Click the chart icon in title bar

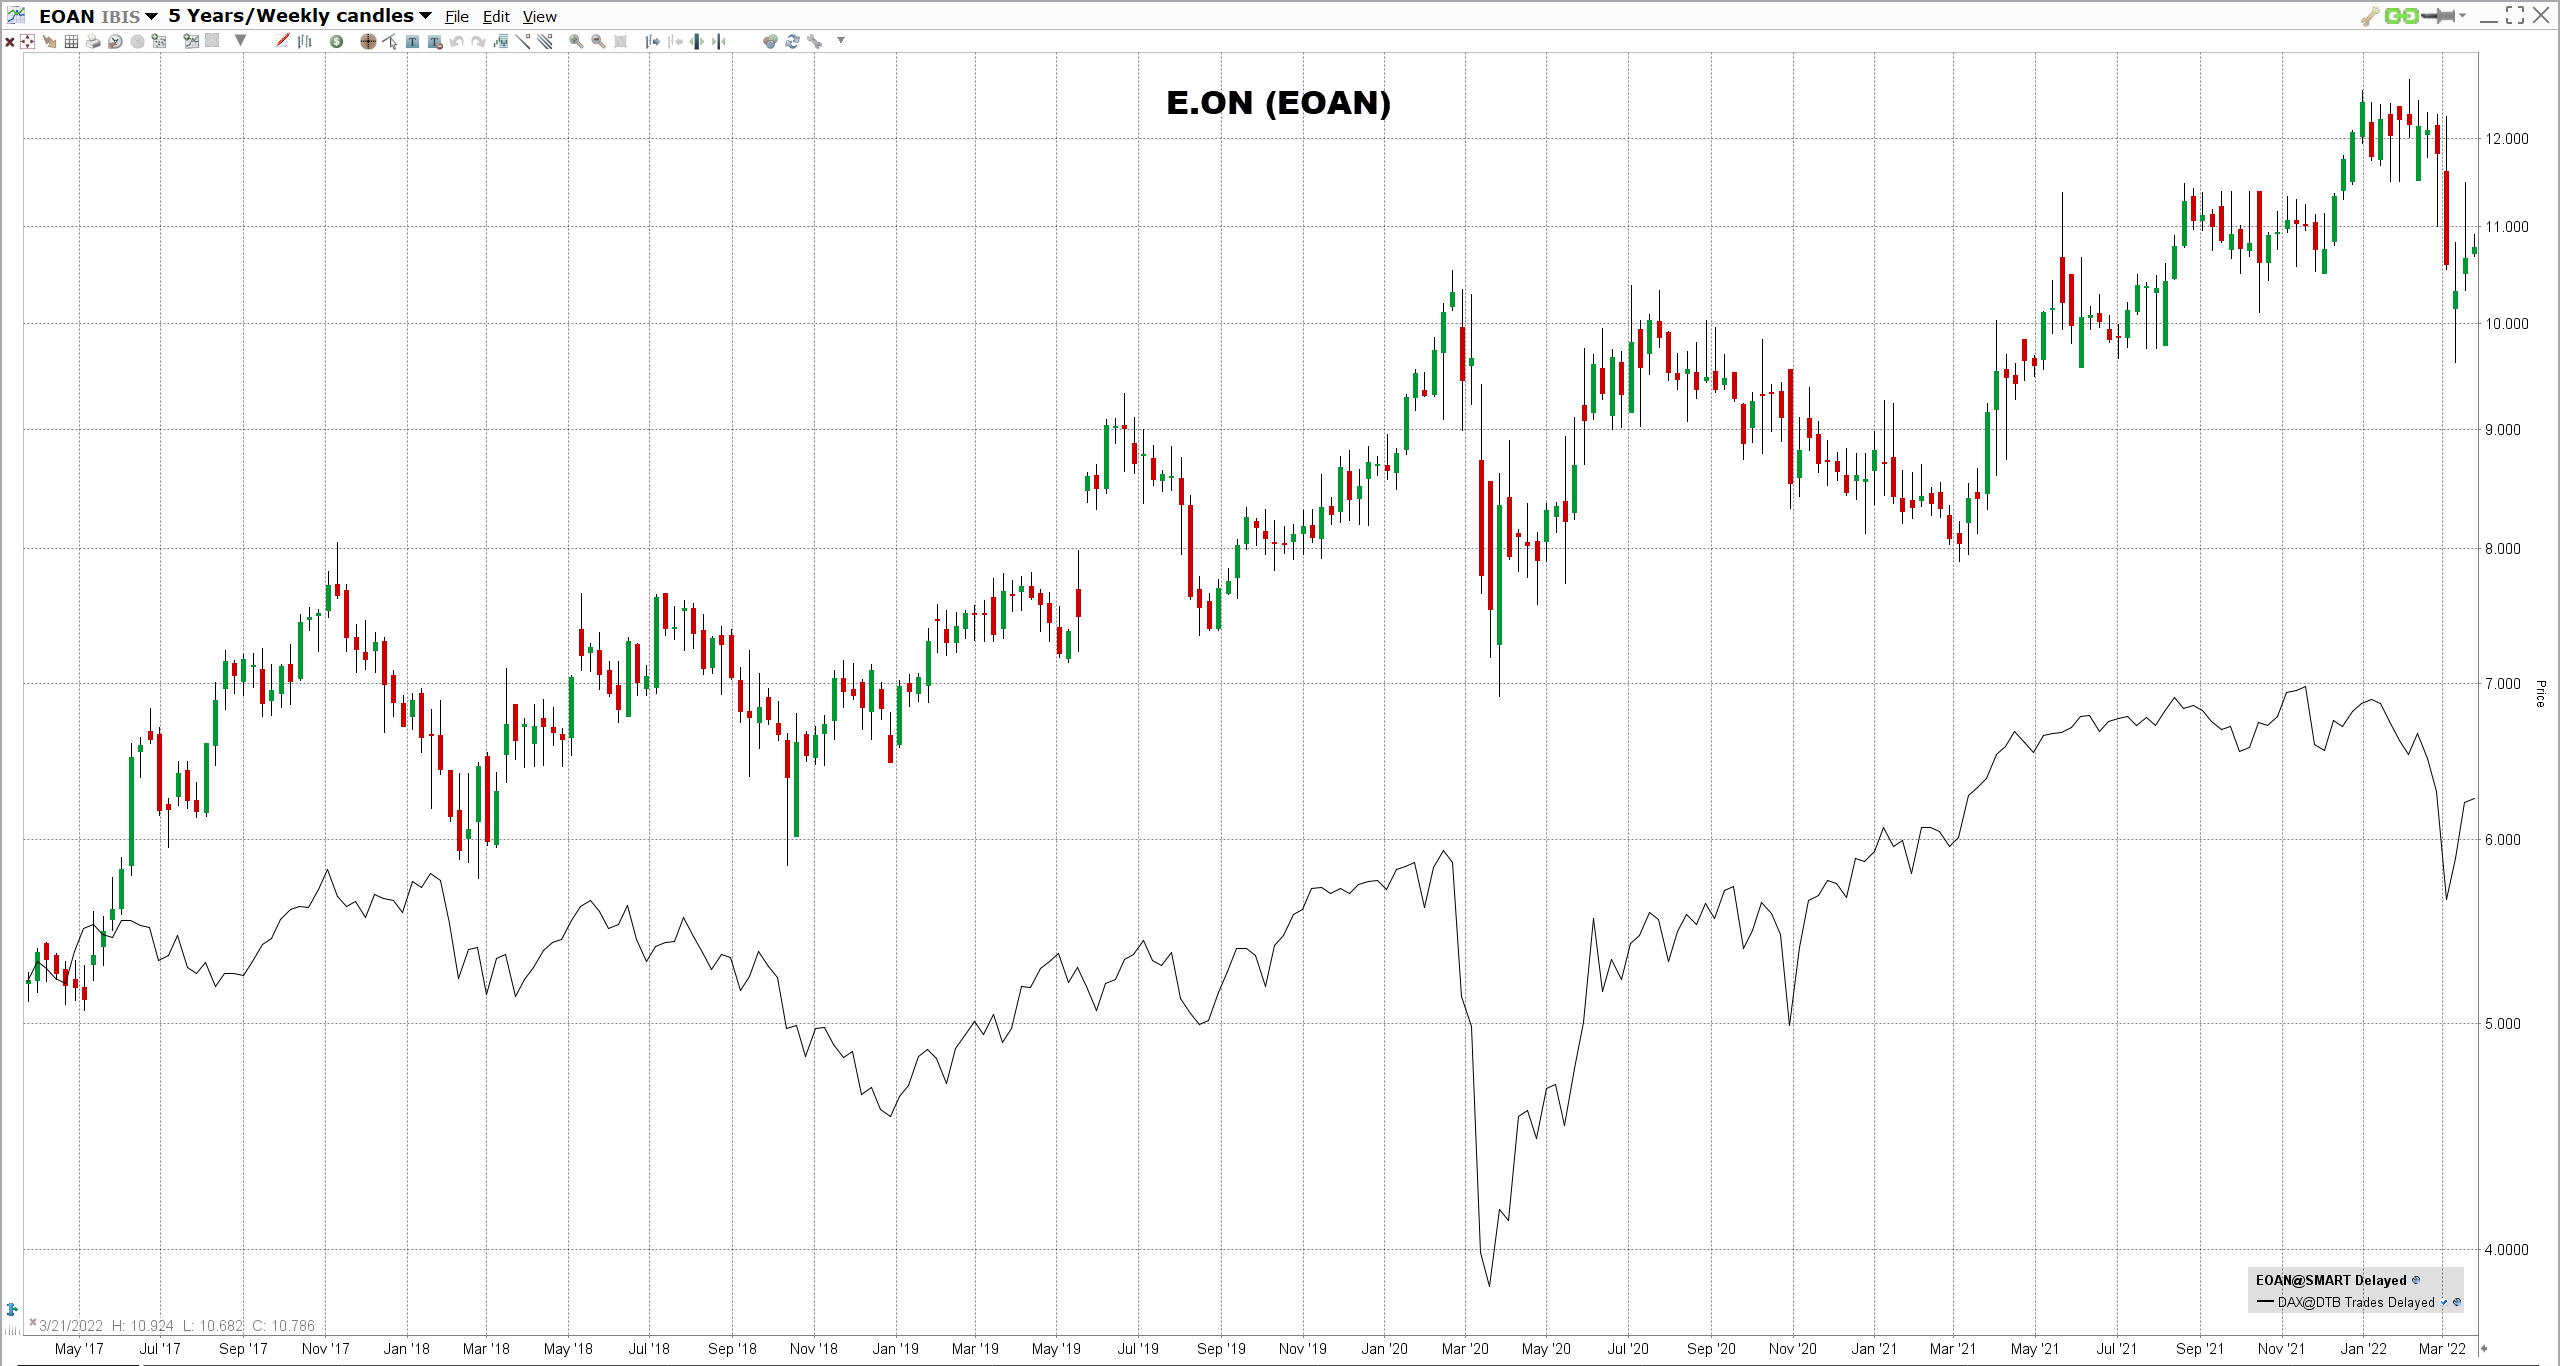[16, 15]
